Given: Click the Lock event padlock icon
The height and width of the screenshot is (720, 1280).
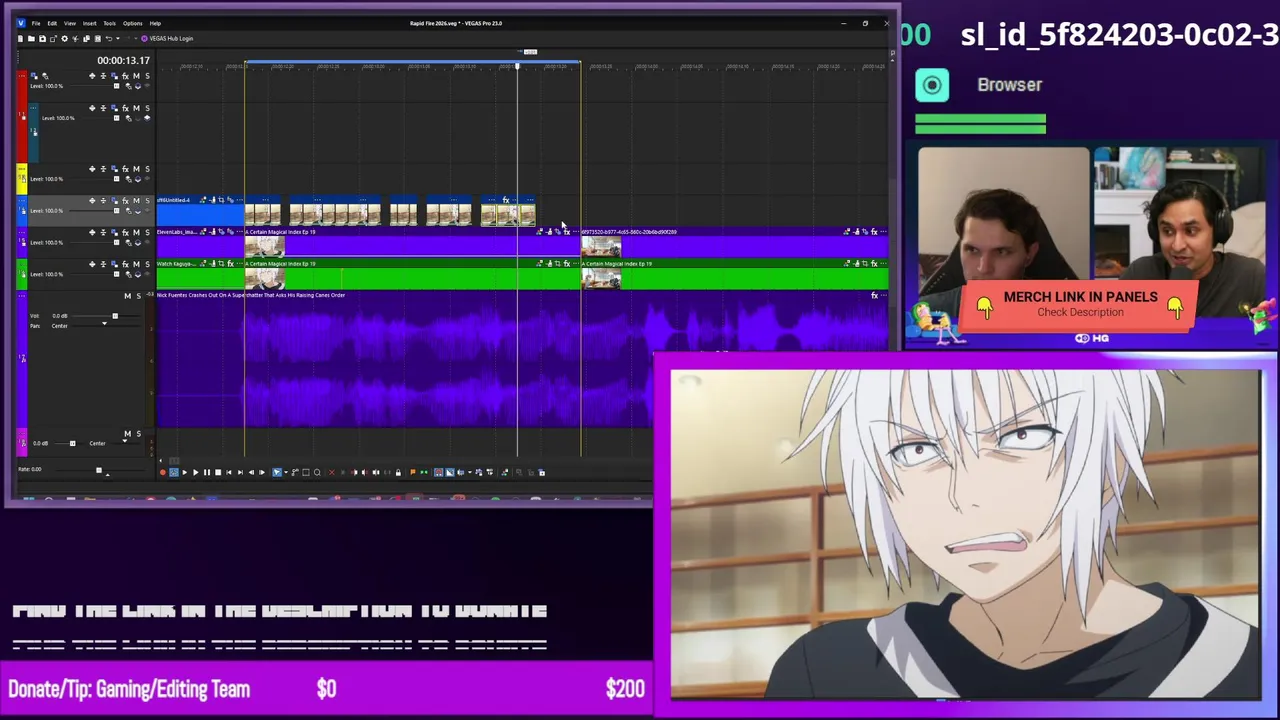Looking at the screenshot, I should click(x=398, y=472).
